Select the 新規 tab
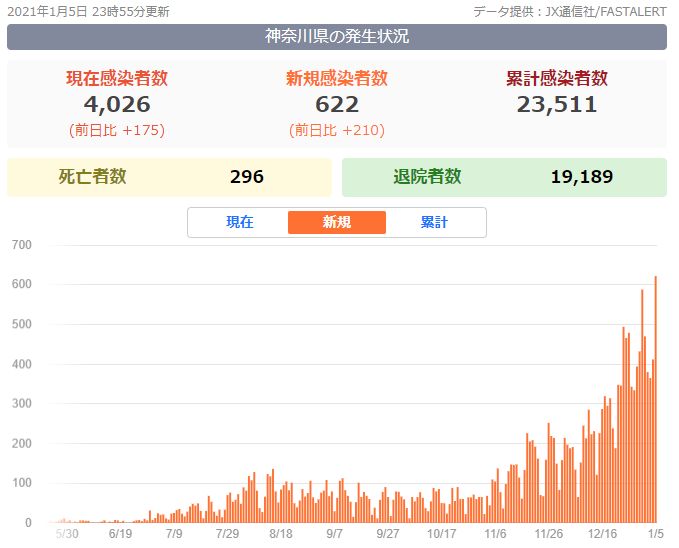 tap(336, 222)
